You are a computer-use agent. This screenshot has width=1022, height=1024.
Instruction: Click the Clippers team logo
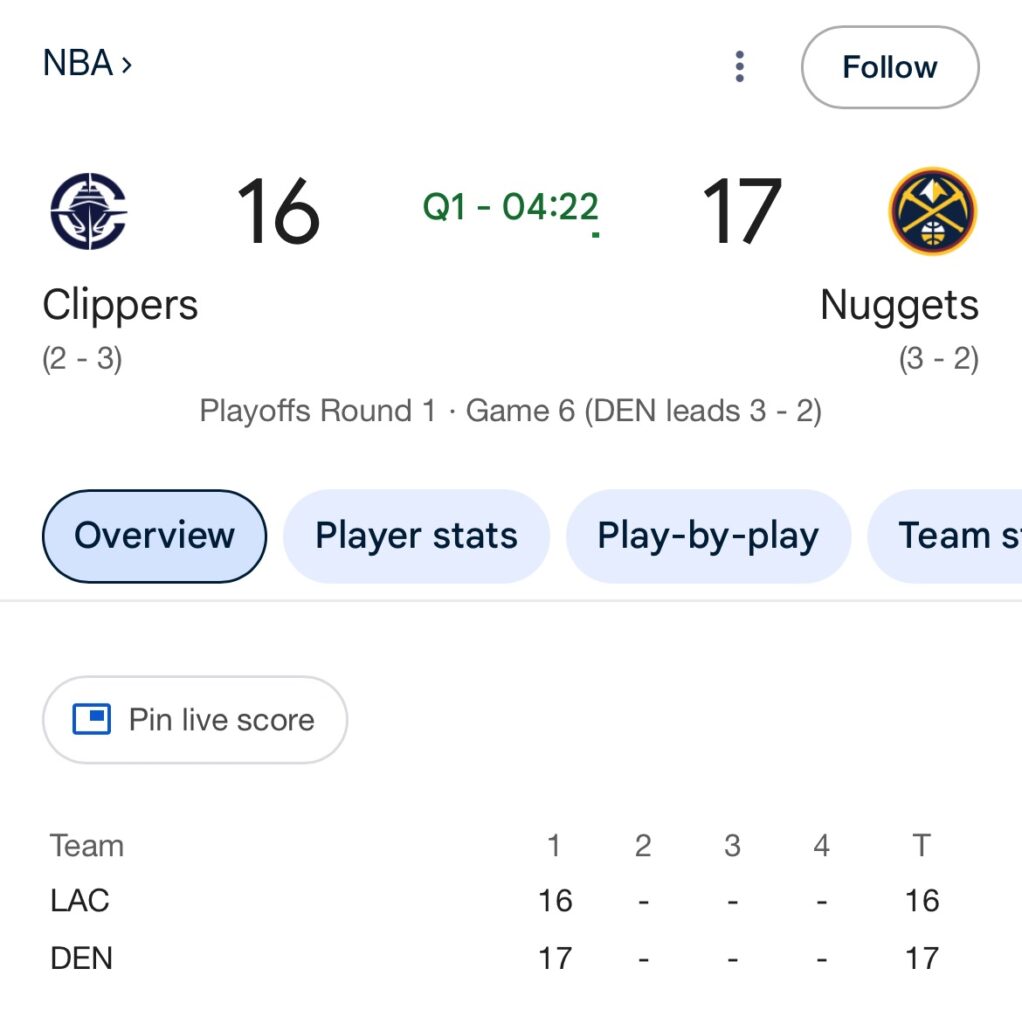[88, 211]
